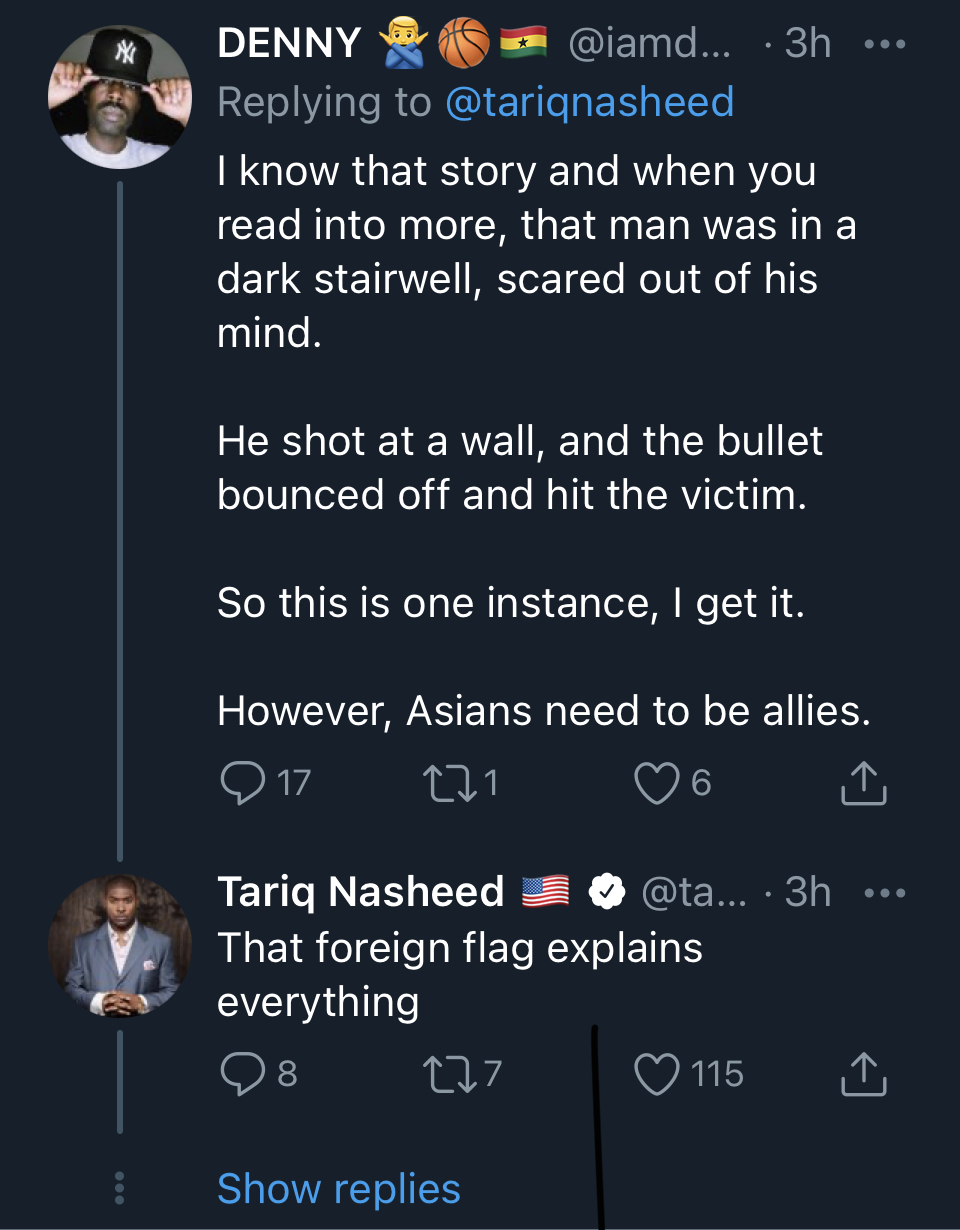Viewport: 960px width, 1230px height.
Task: Open DENNY's profile picture
Action: tap(120, 97)
